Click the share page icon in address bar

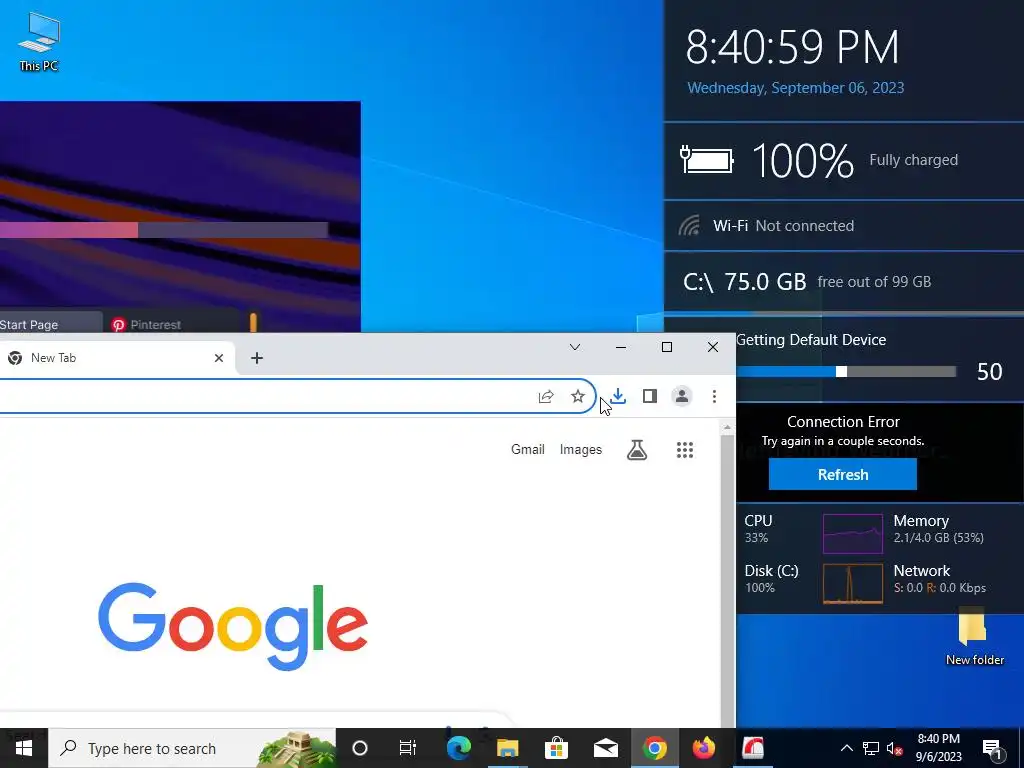tap(546, 396)
